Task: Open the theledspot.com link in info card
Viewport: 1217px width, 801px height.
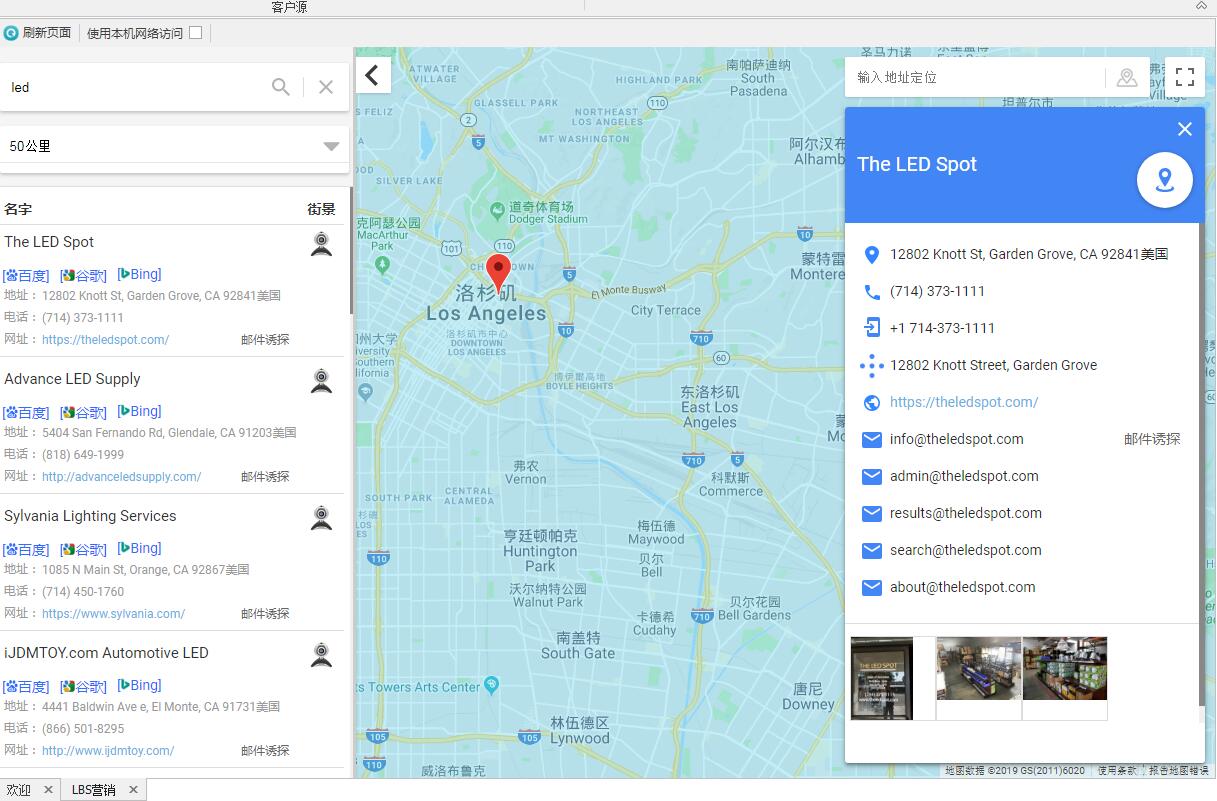Action: click(x=964, y=402)
